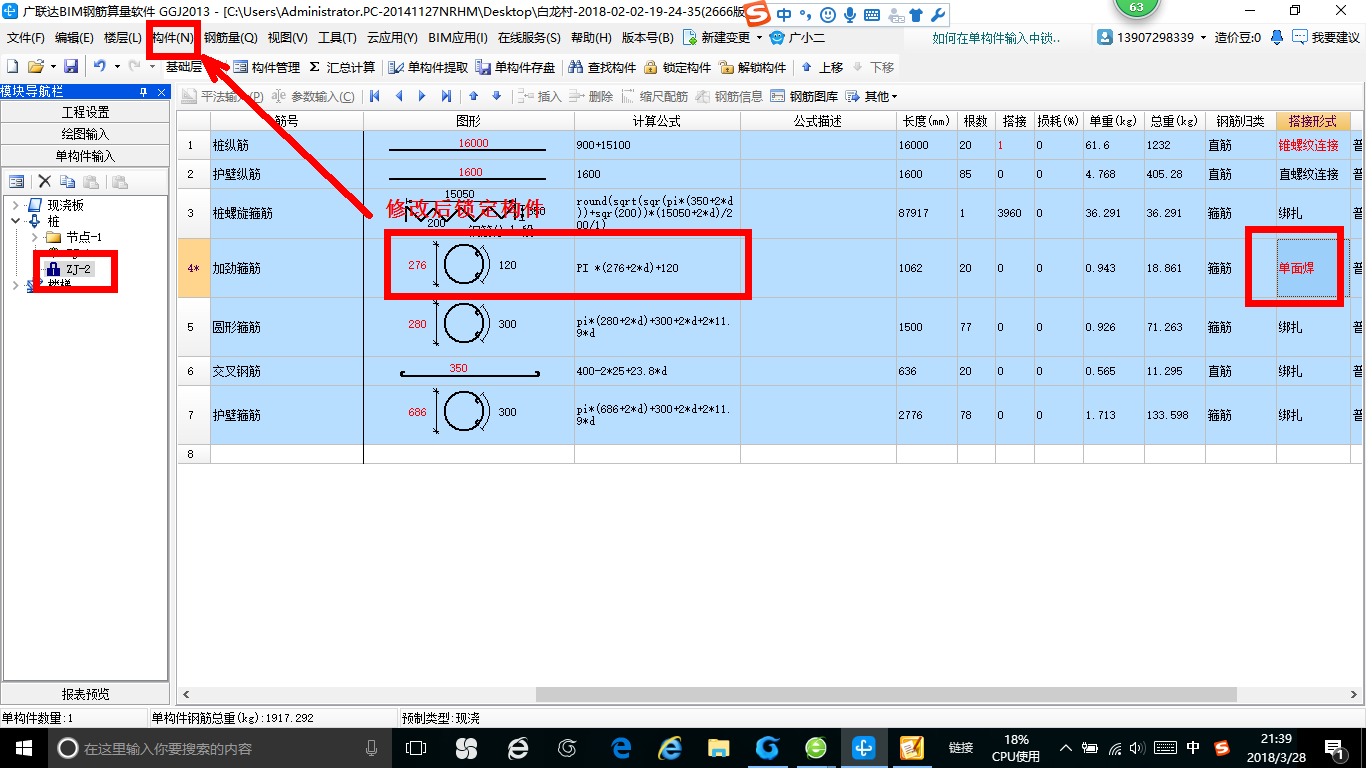Open Task View on the taskbar
Viewport: 1366px width, 768px height.
(x=416, y=747)
